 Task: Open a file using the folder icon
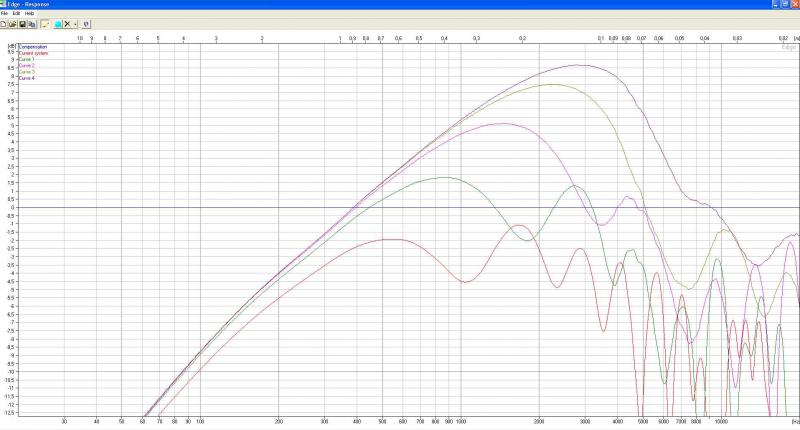pos(13,22)
